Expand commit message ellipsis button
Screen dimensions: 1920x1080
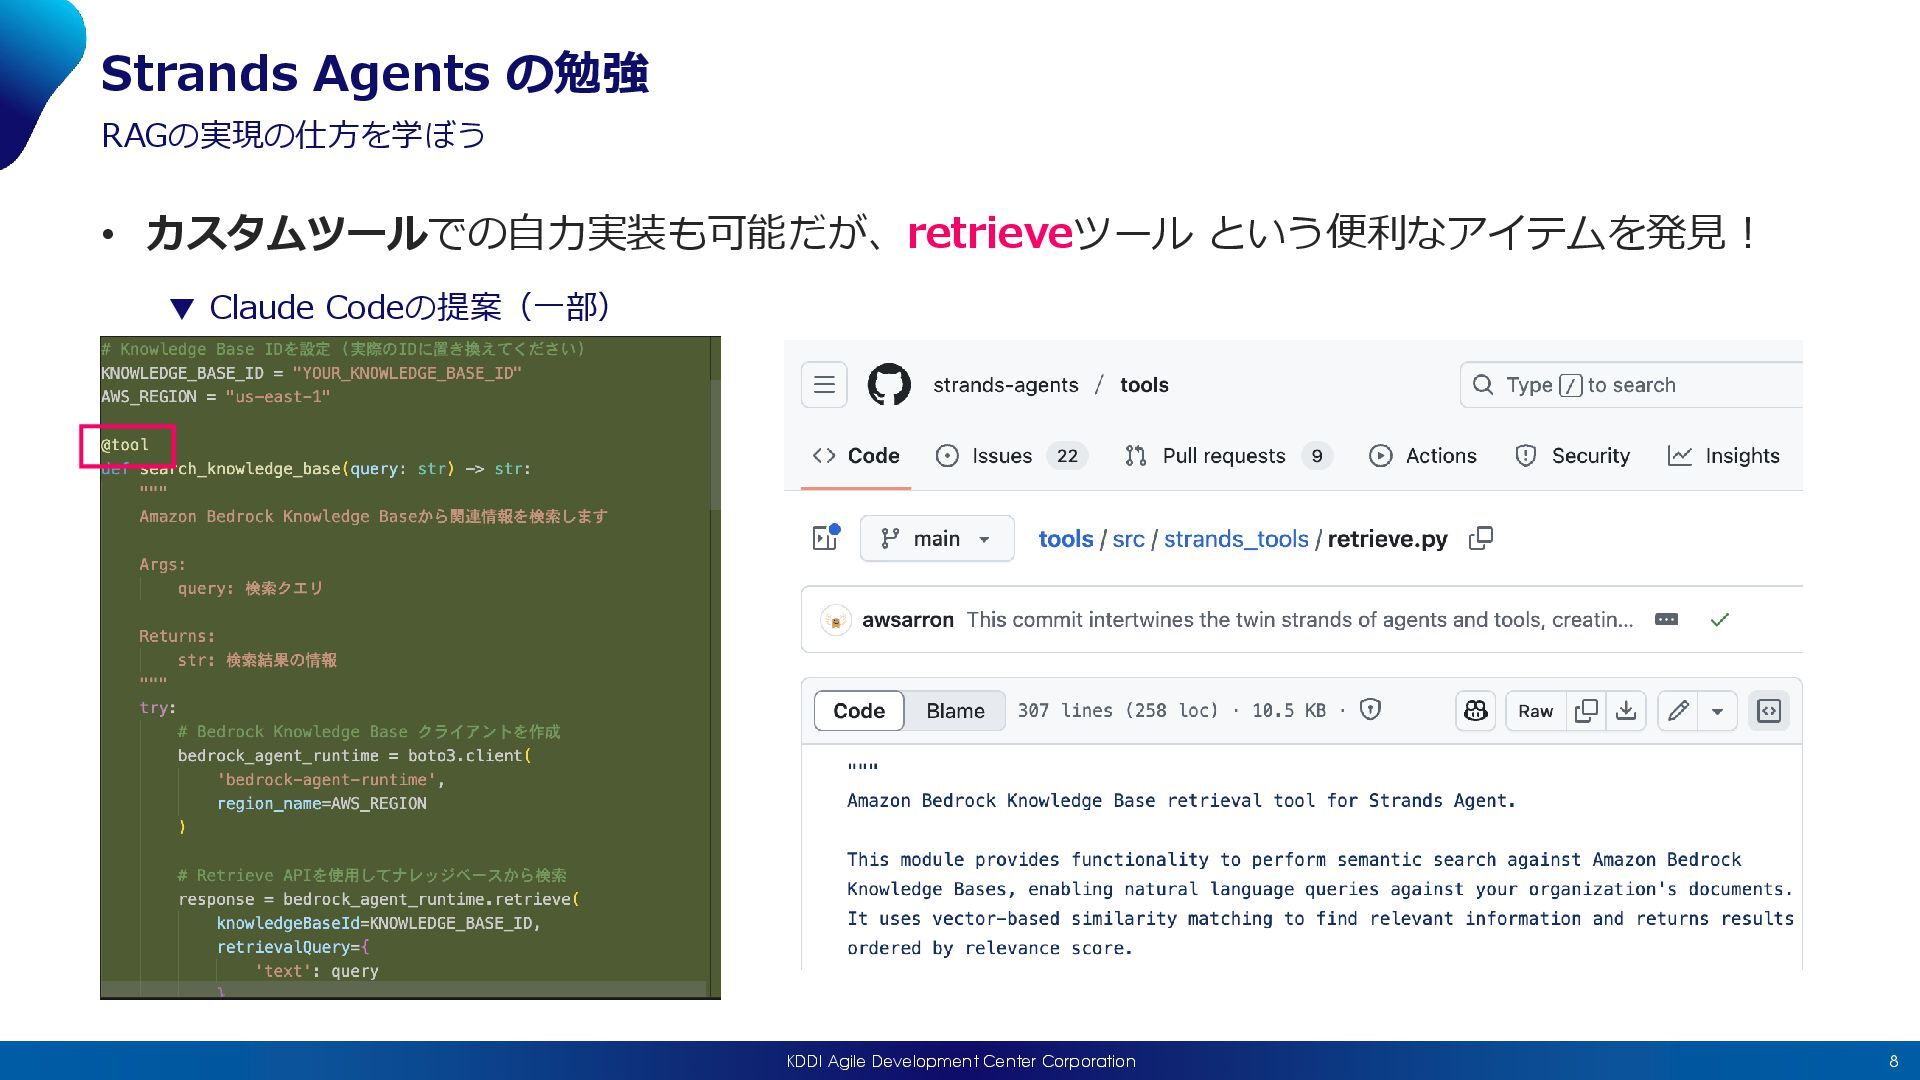1666,620
